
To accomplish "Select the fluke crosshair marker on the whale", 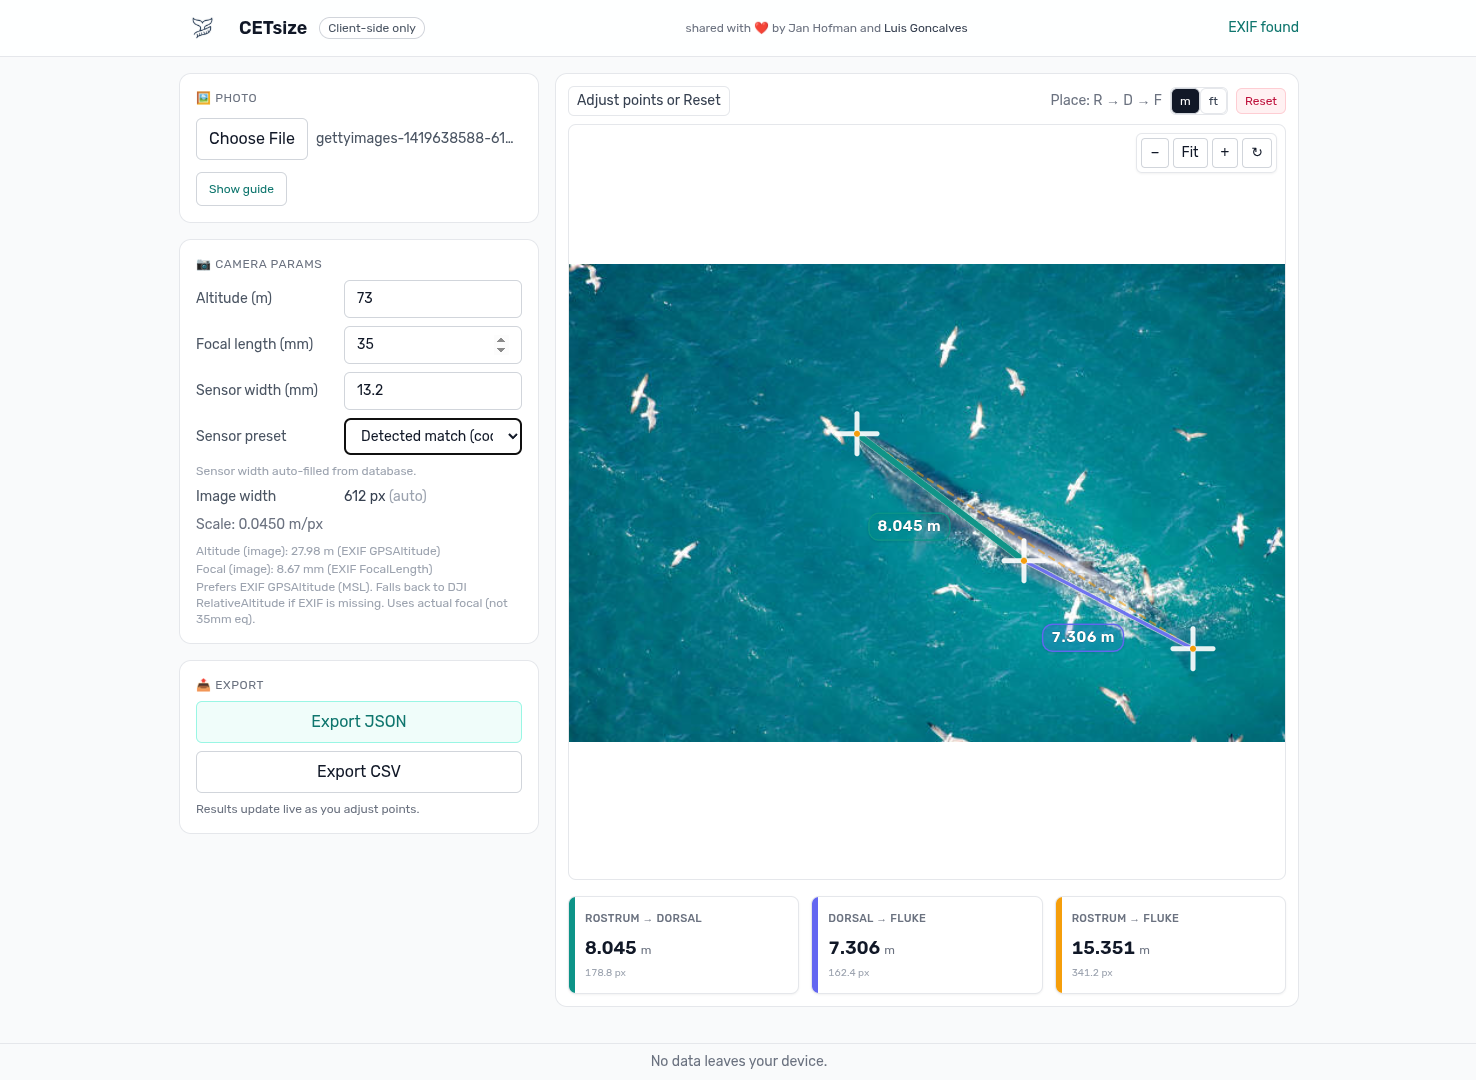I will (1193, 649).
